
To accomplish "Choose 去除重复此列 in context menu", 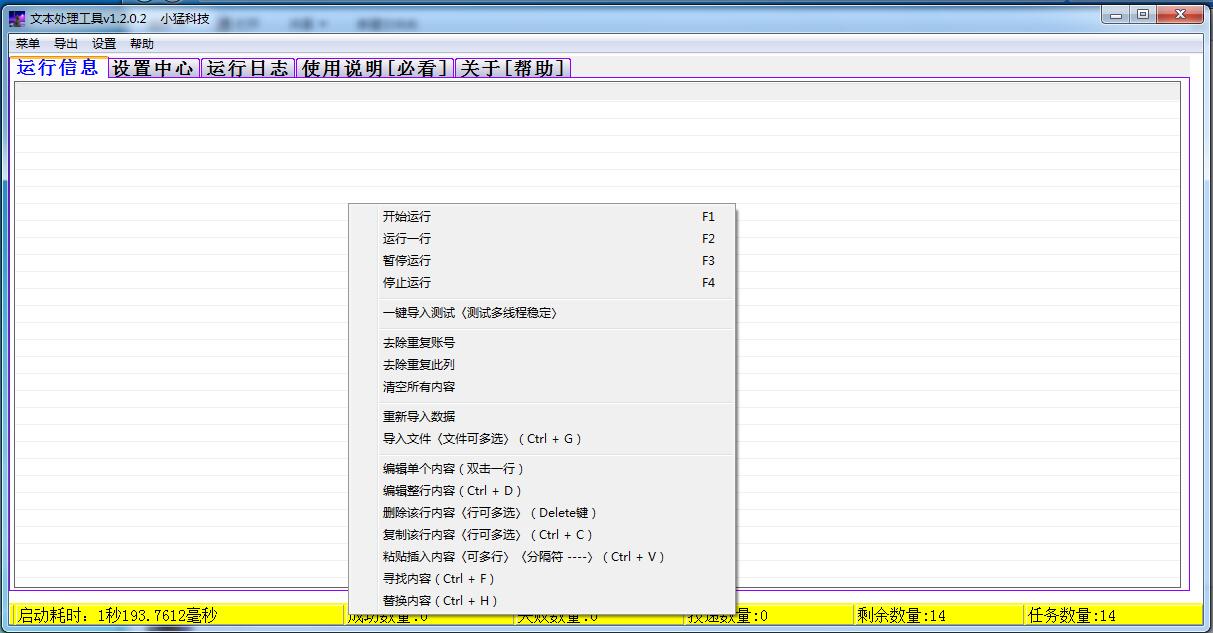I will (x=541, y=365).
